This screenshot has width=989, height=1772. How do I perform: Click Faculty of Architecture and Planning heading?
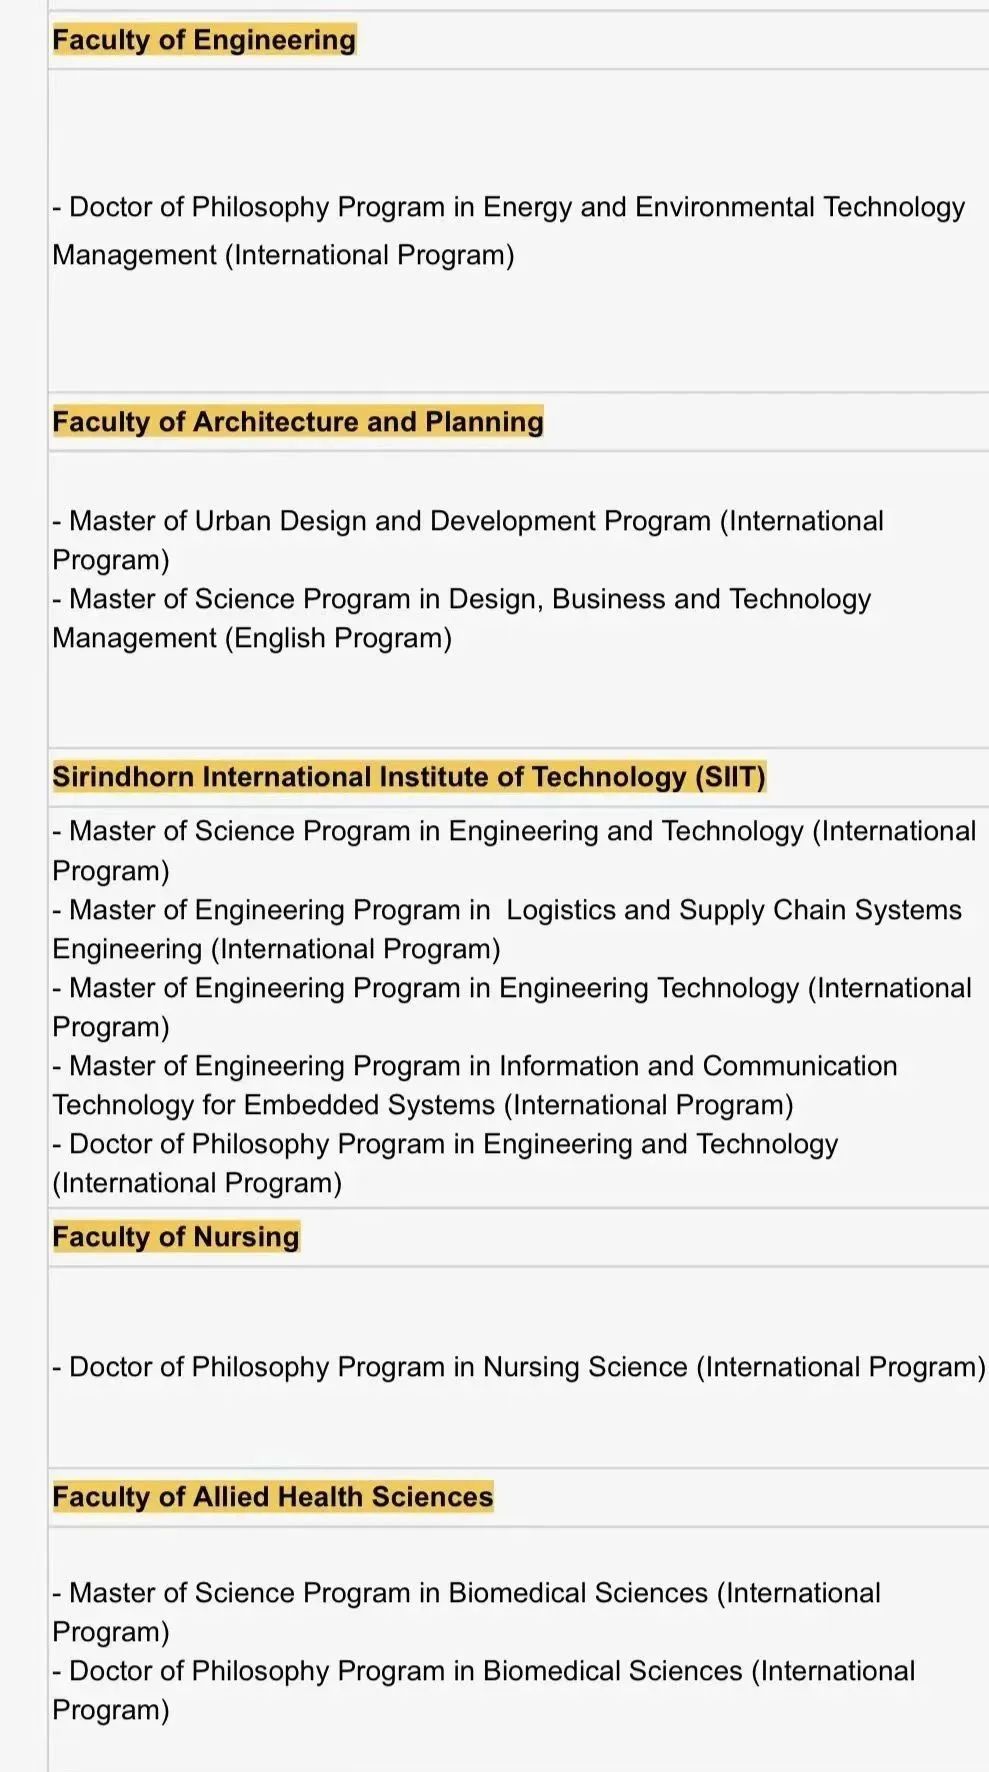[x=298, y=422]
